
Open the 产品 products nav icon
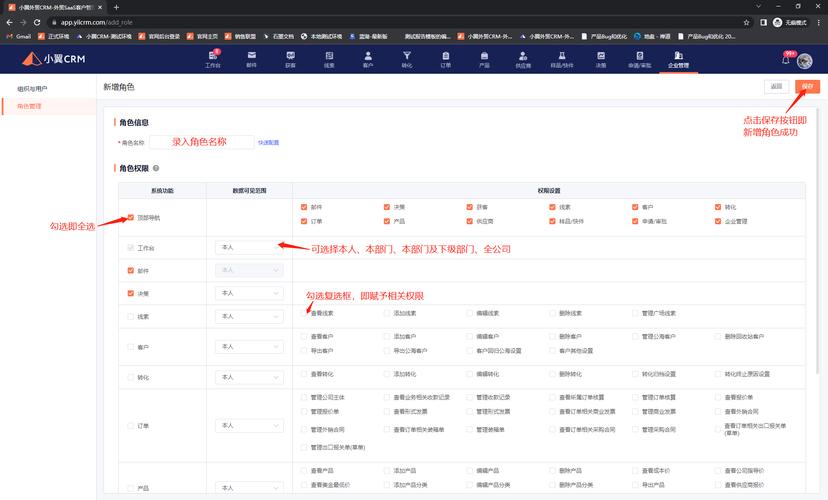coord(484,59)
